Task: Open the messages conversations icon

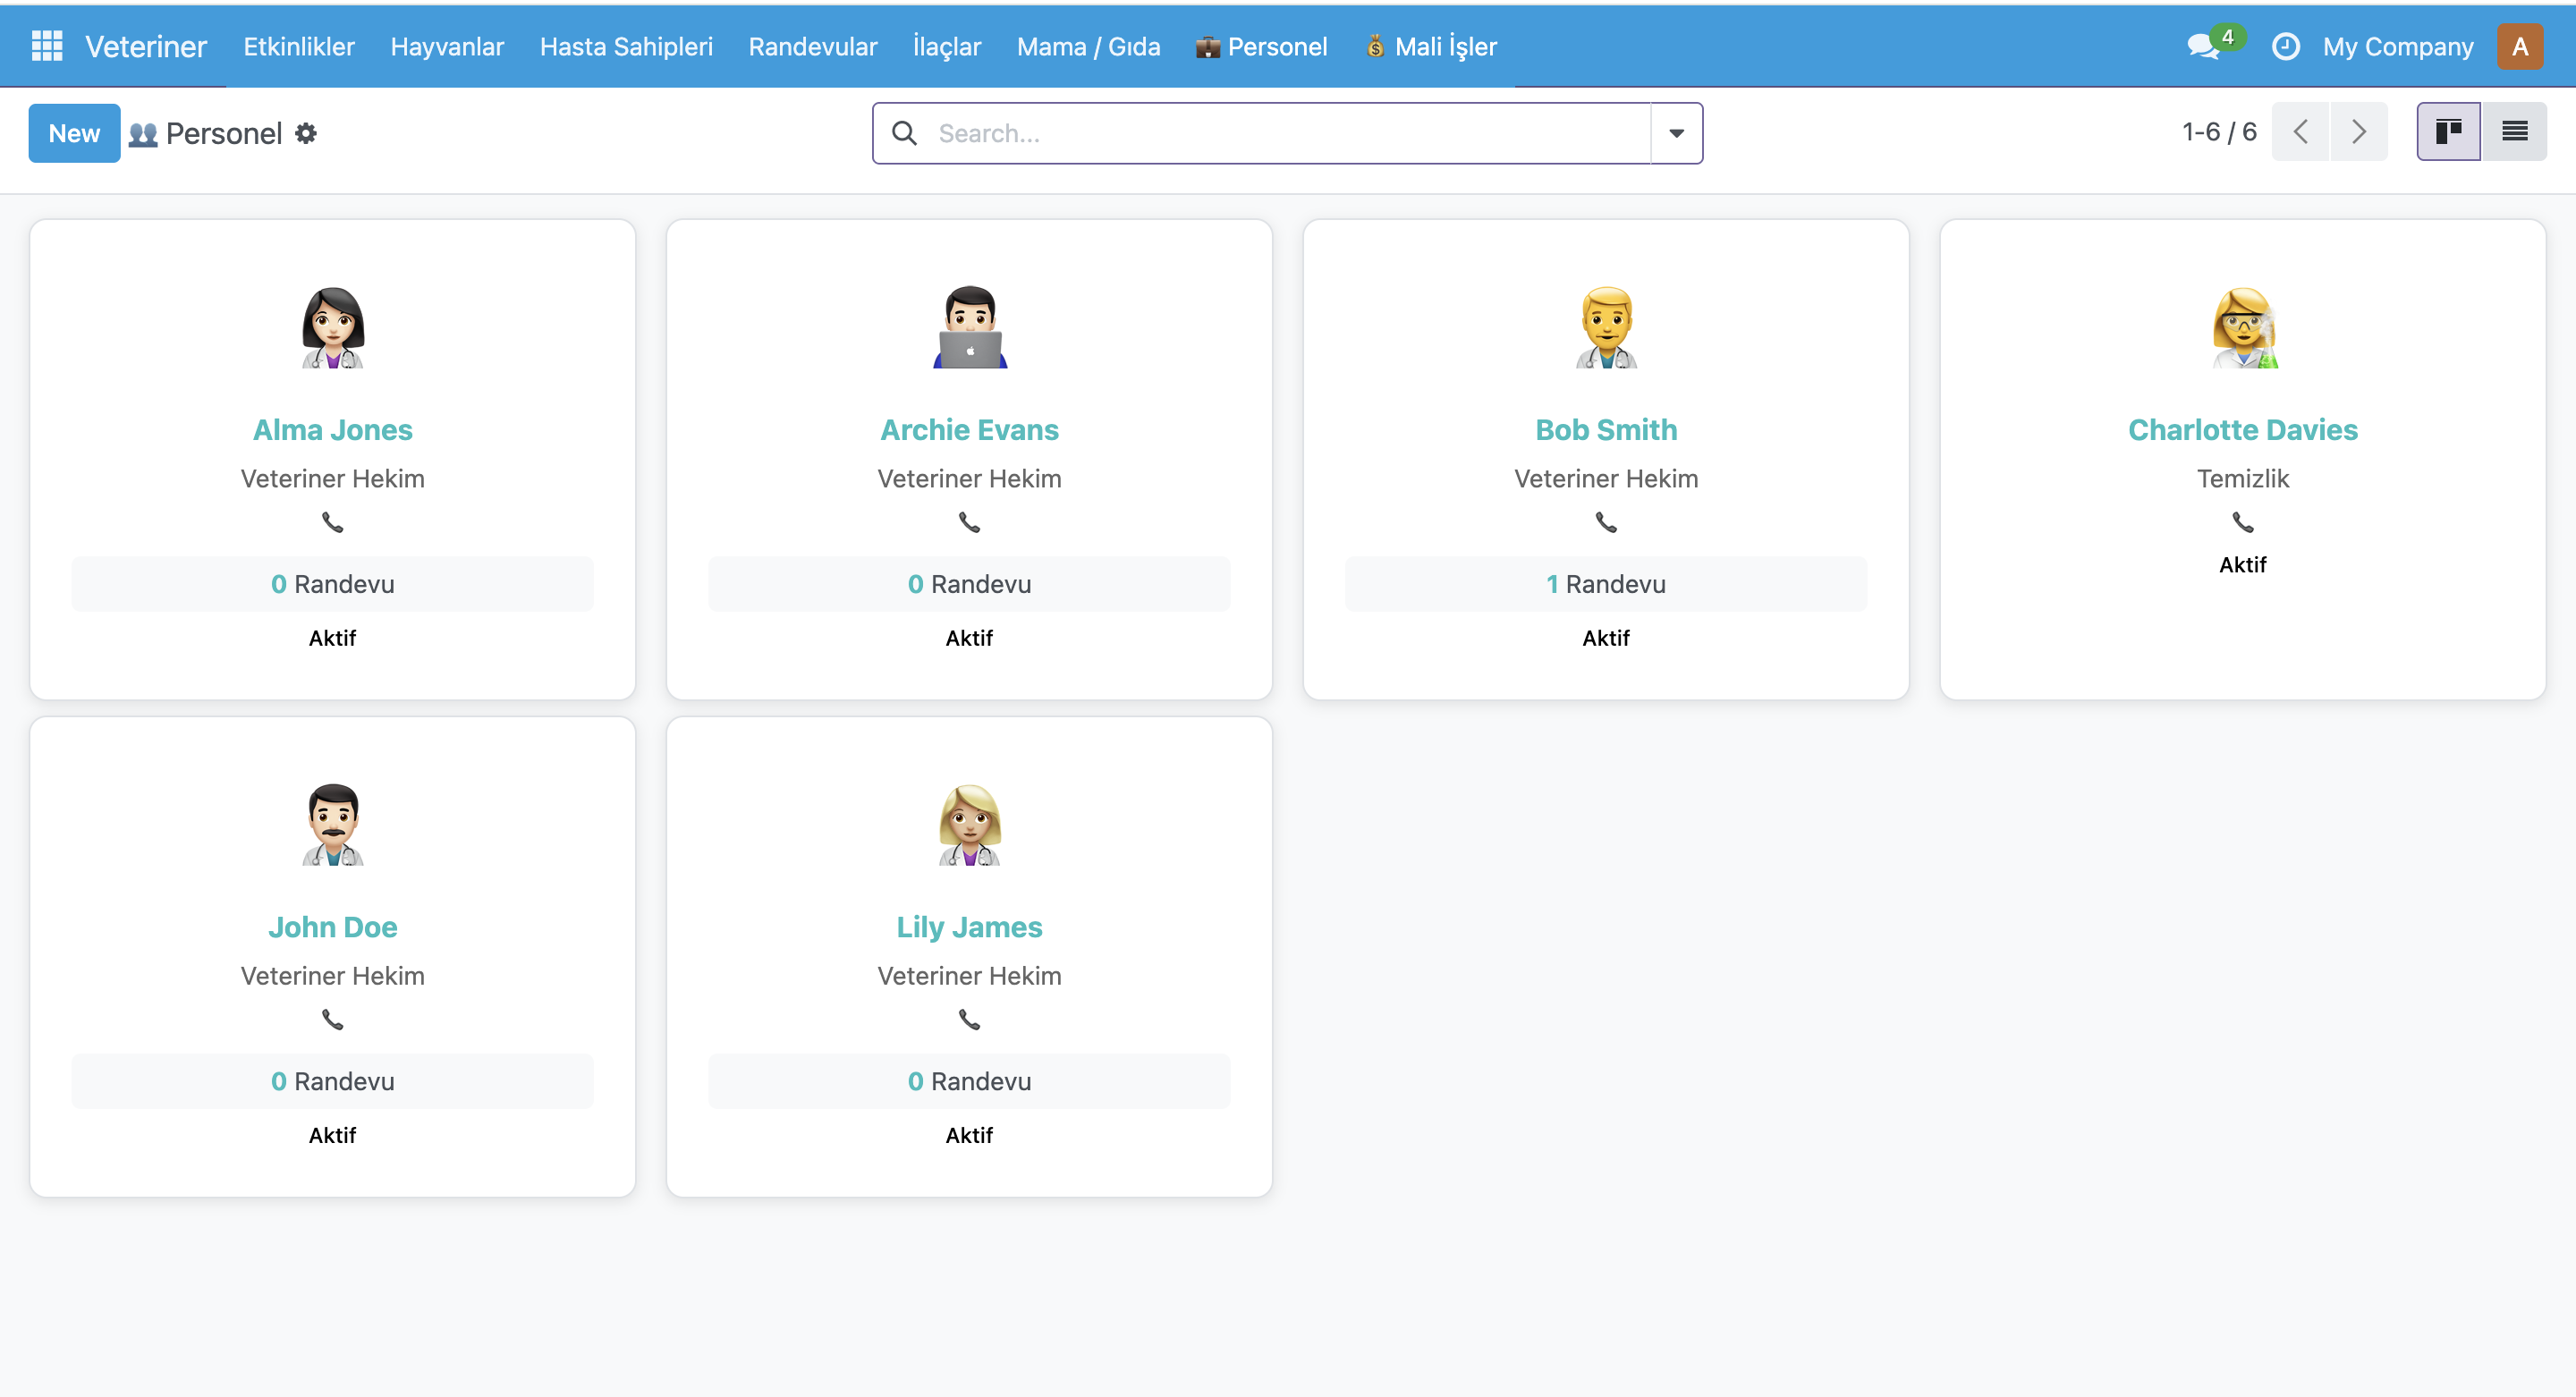Action: point(2203,46)
